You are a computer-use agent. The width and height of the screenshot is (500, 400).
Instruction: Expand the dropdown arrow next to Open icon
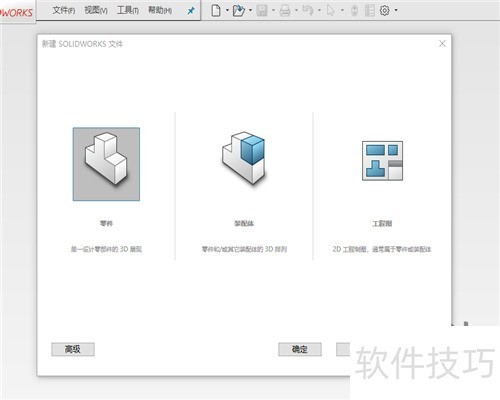coord(250,10)
